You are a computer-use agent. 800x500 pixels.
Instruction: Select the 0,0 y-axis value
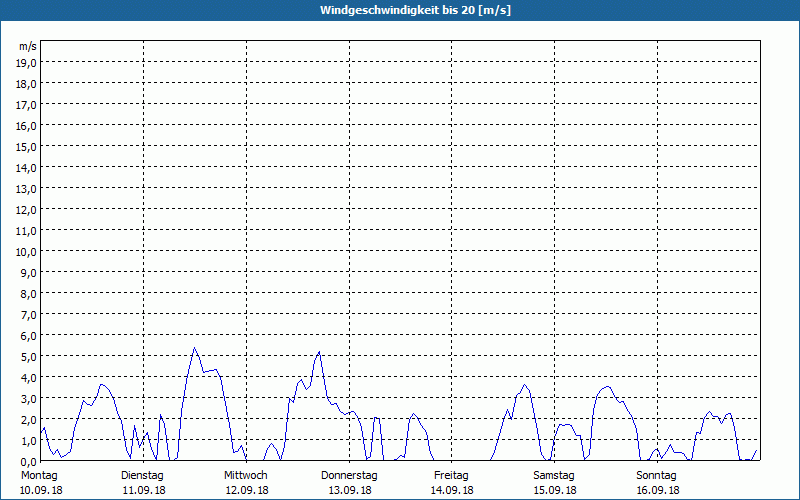click(29, 462)
